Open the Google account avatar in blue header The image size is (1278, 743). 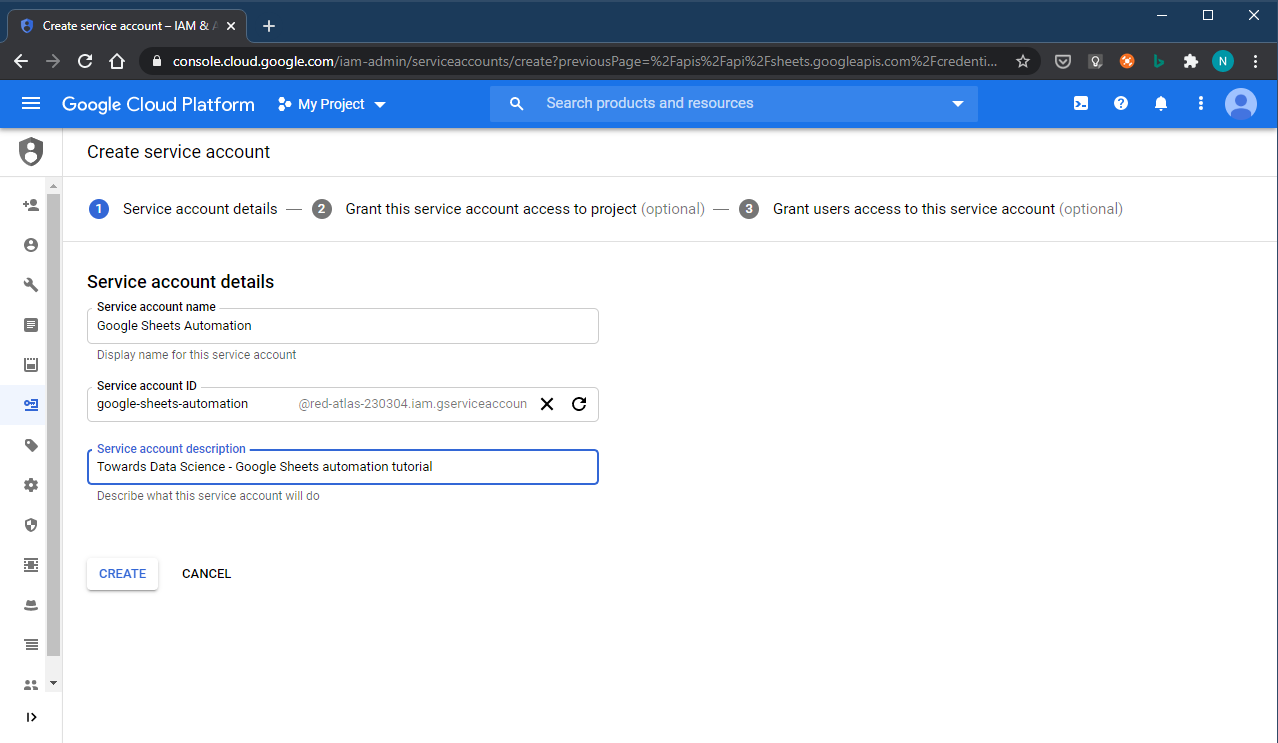coord(1241,103)
